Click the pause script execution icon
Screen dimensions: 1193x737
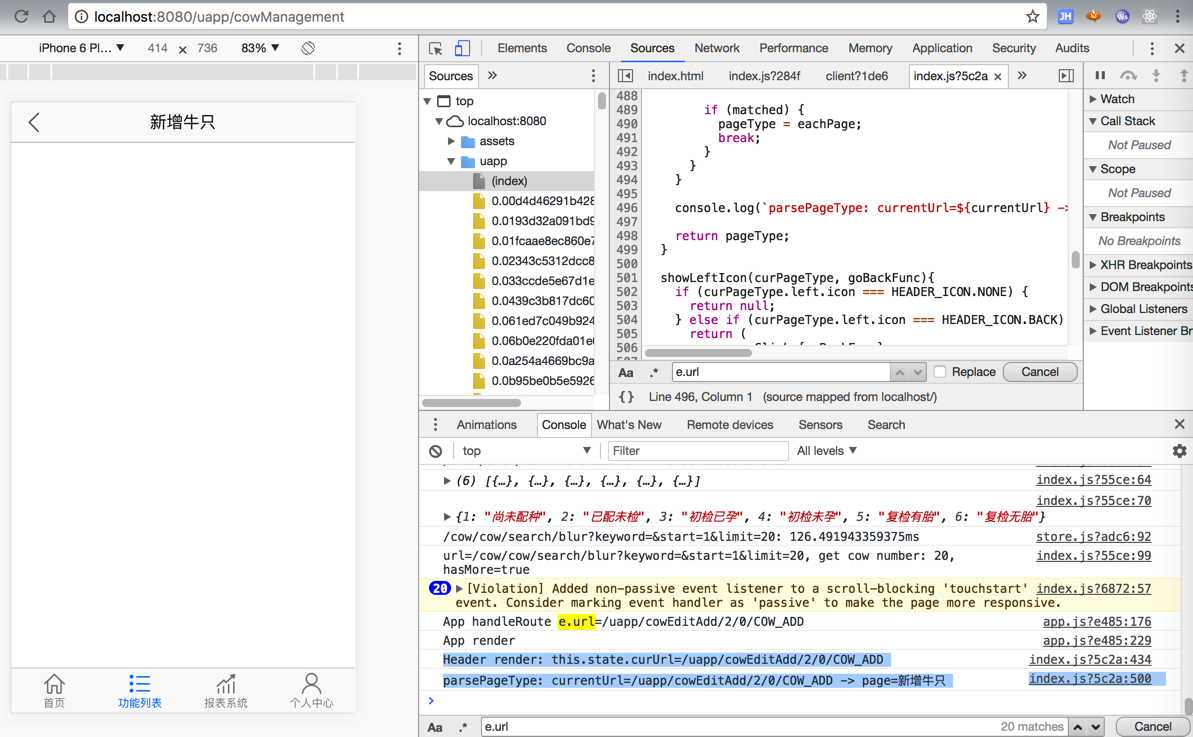tap(1100, 76)
